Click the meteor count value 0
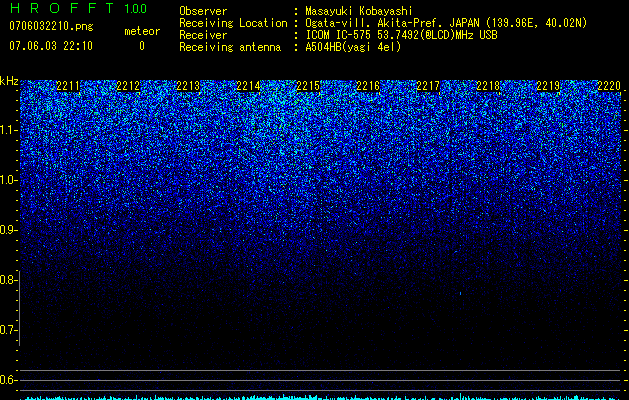Screen dimensions: 629x400 tap(142, 46)
